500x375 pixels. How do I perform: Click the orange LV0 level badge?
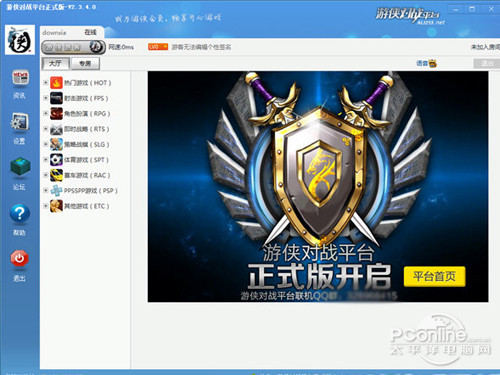click(158, 47)
